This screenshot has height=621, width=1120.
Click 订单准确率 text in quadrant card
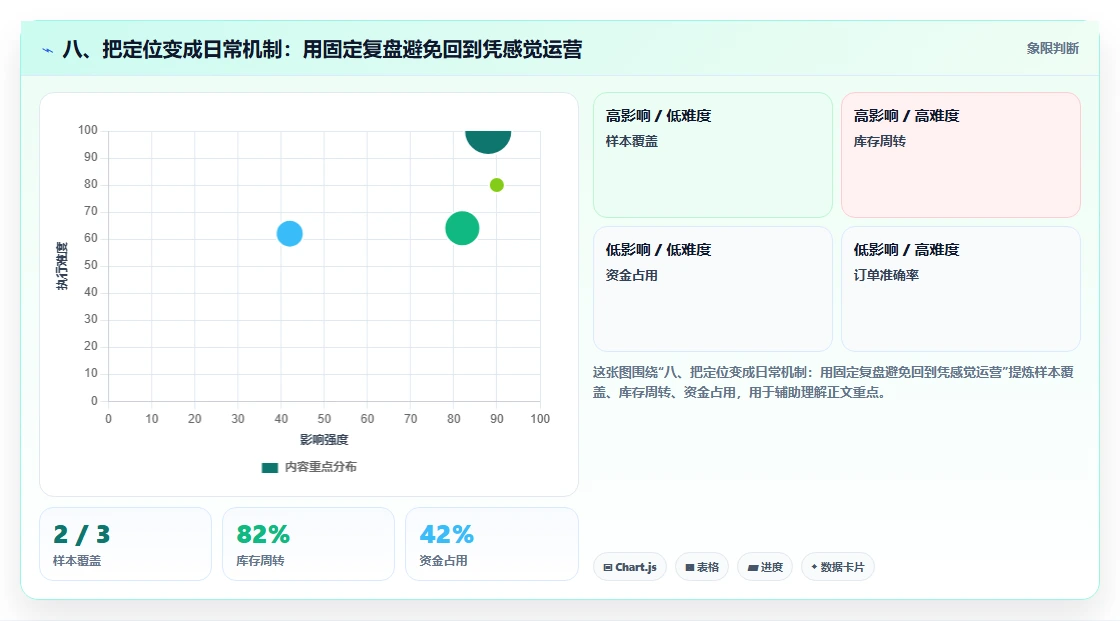point(886,275)
